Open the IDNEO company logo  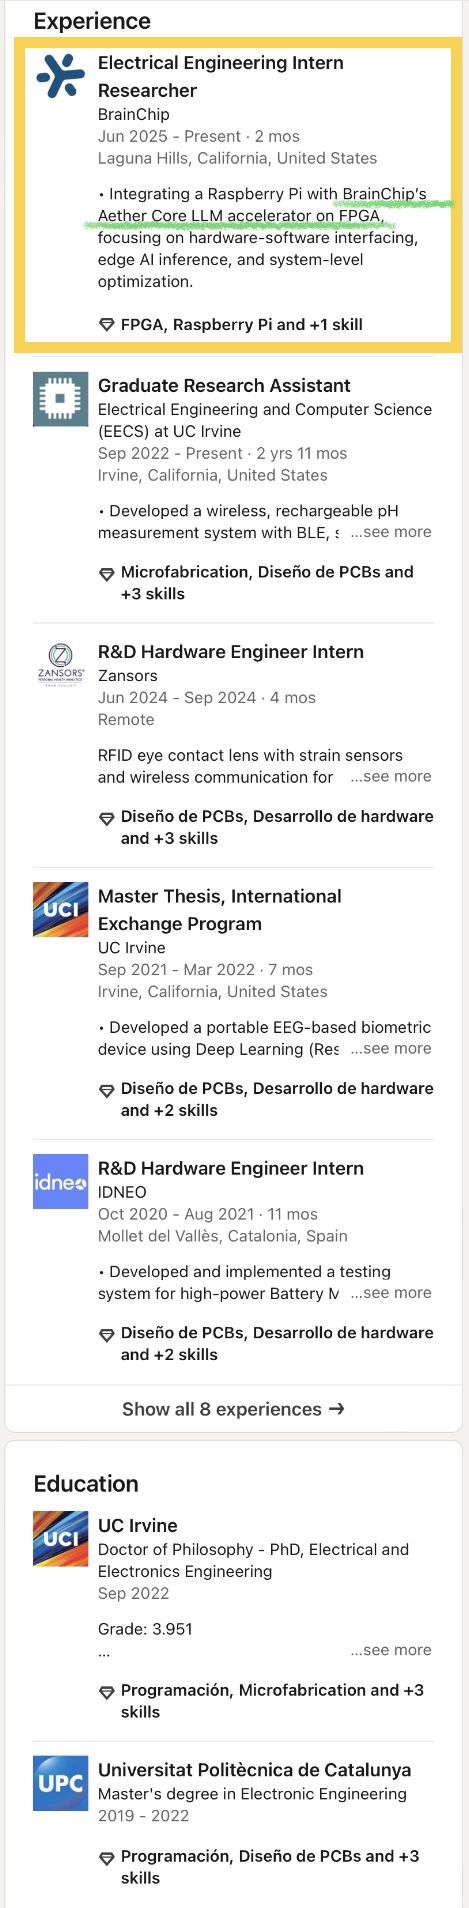(60, 1181)
